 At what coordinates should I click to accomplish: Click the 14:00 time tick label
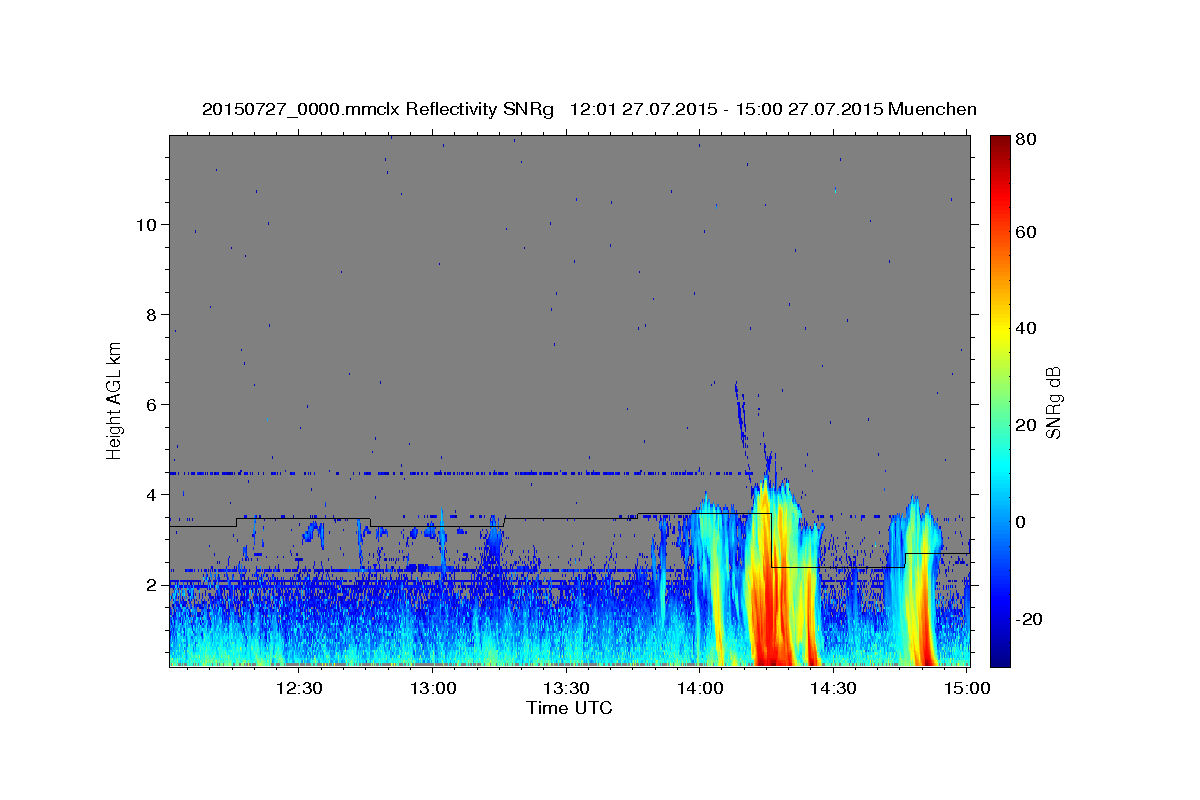[x=699, y=688]
